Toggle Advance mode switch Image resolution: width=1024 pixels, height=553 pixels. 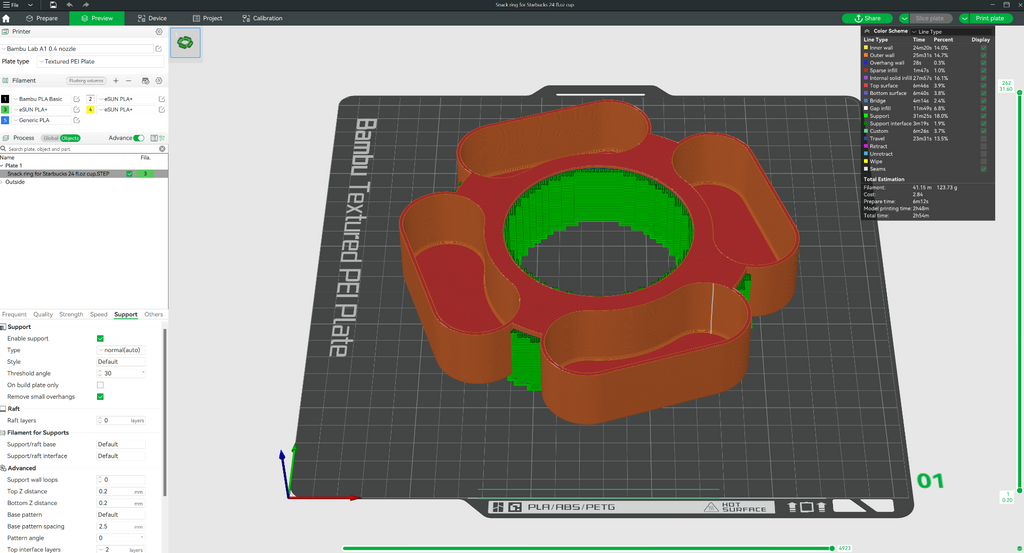click(x=138, y=138)
